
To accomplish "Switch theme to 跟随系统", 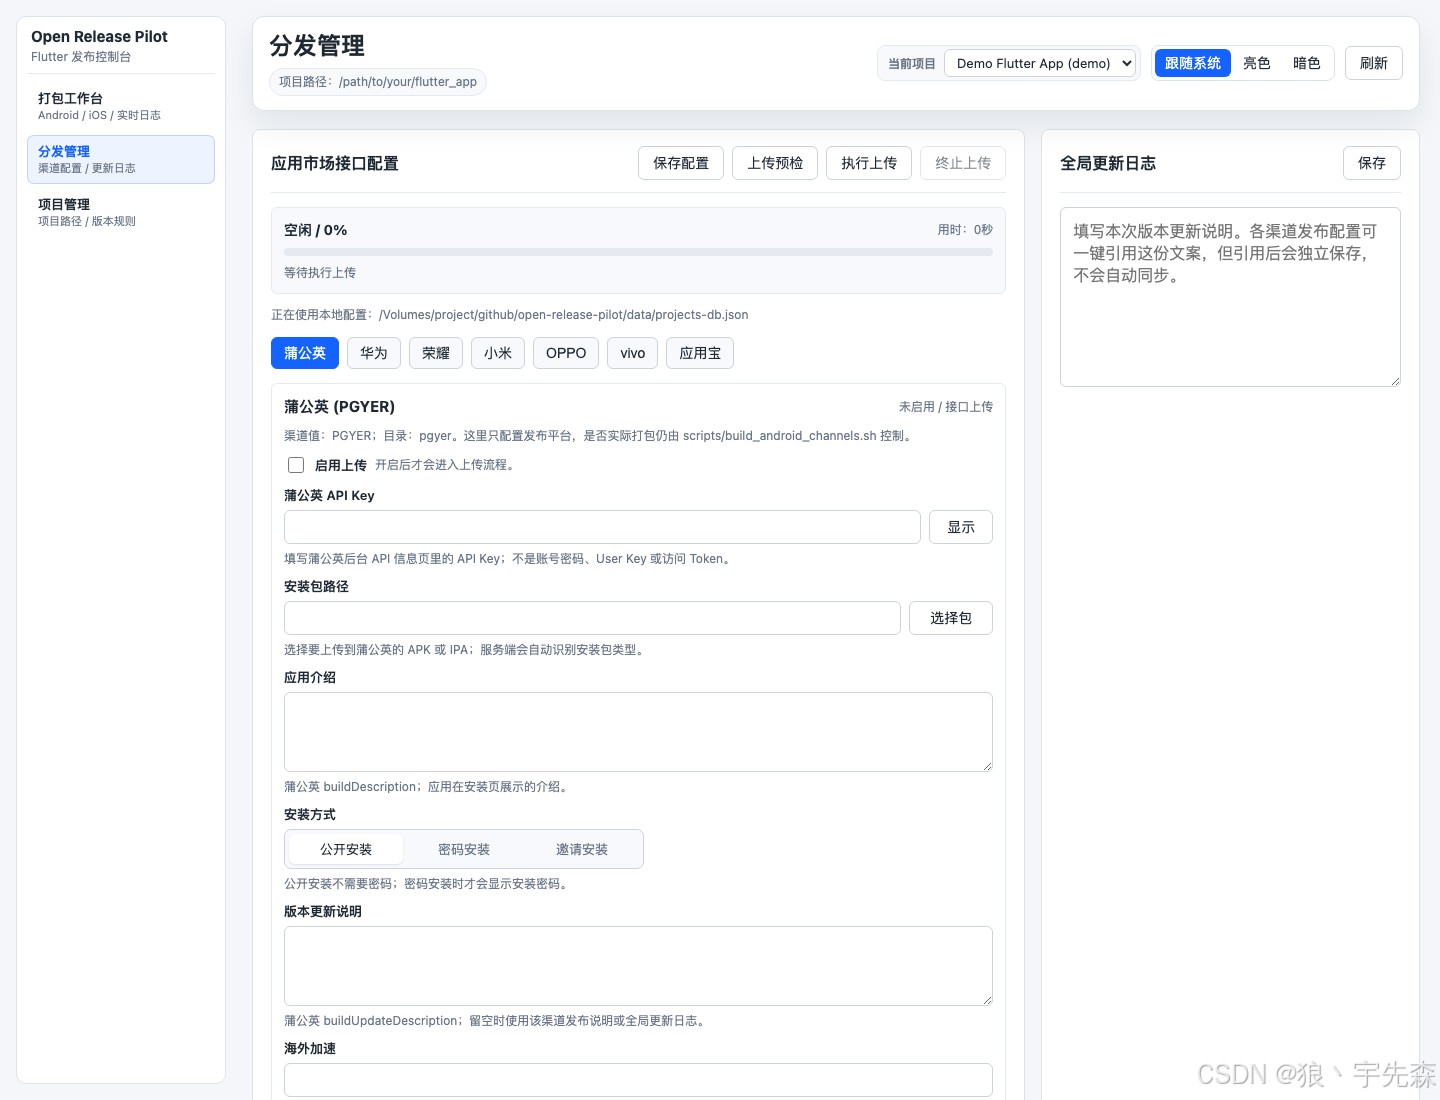I will 1193,63.
